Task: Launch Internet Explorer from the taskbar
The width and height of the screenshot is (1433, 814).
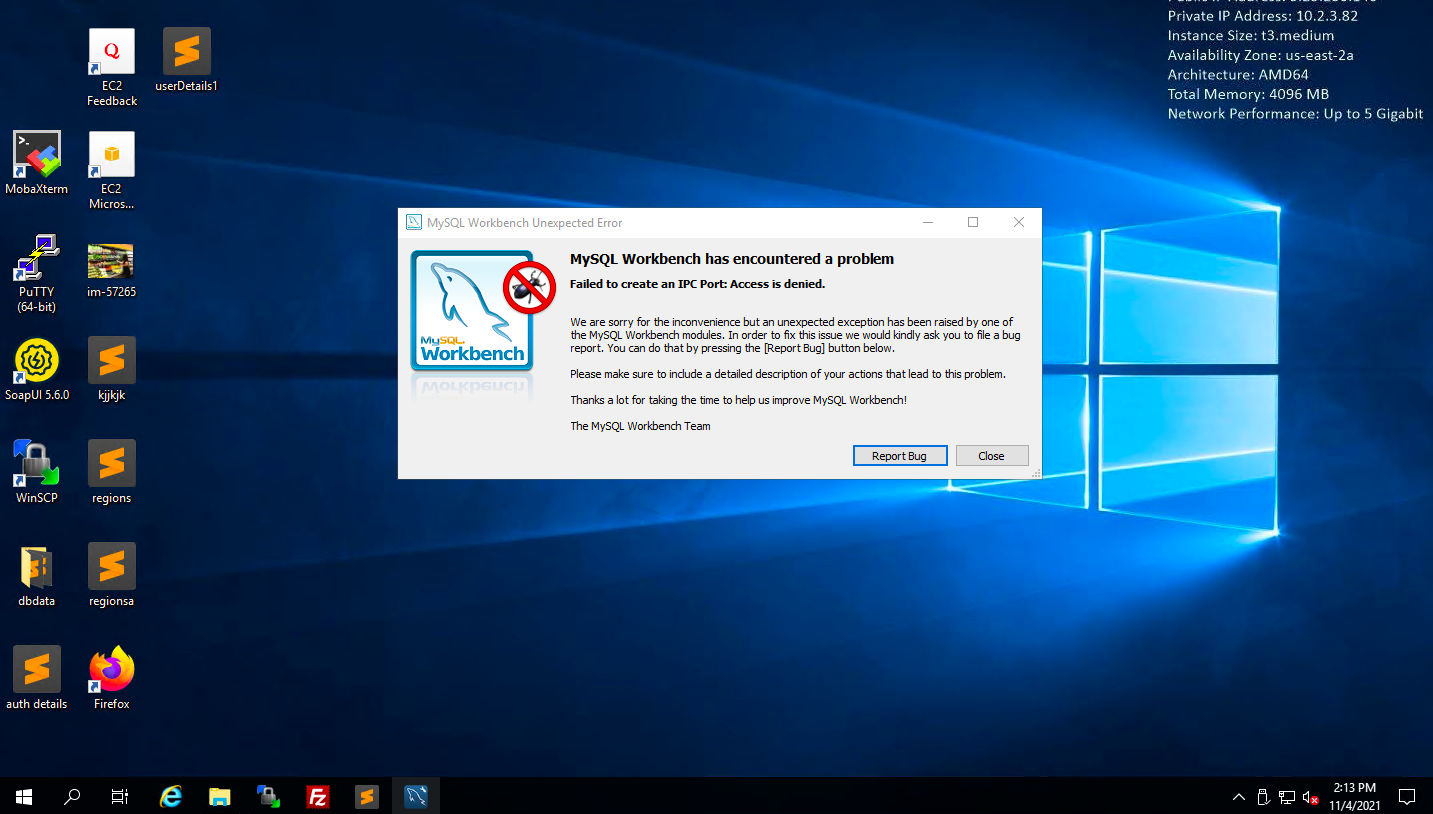Action: pyautogui.click(x=171, y=796)
